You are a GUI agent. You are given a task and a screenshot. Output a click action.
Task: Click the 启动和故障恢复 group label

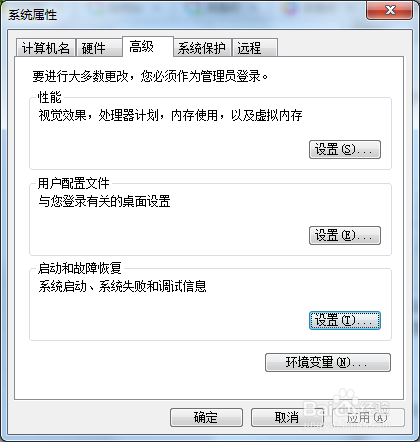pos(79,268)
